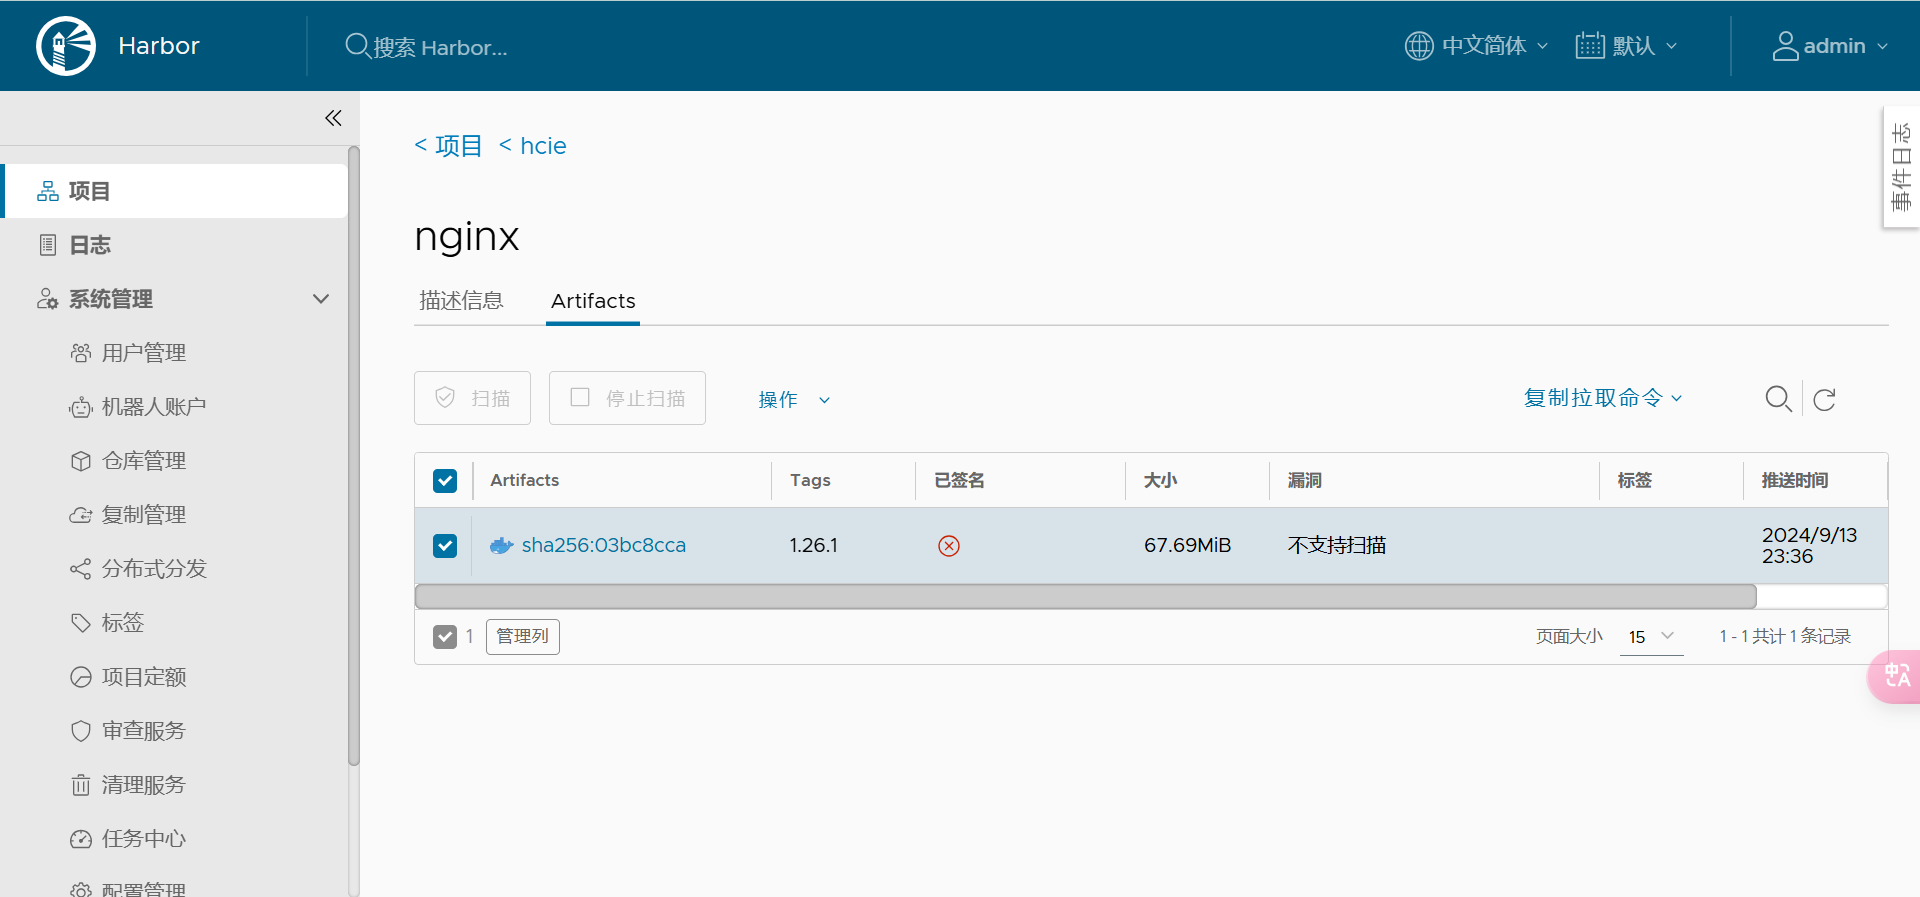
Task: Click the Harbor lighthouse logo
Action: 66,46
